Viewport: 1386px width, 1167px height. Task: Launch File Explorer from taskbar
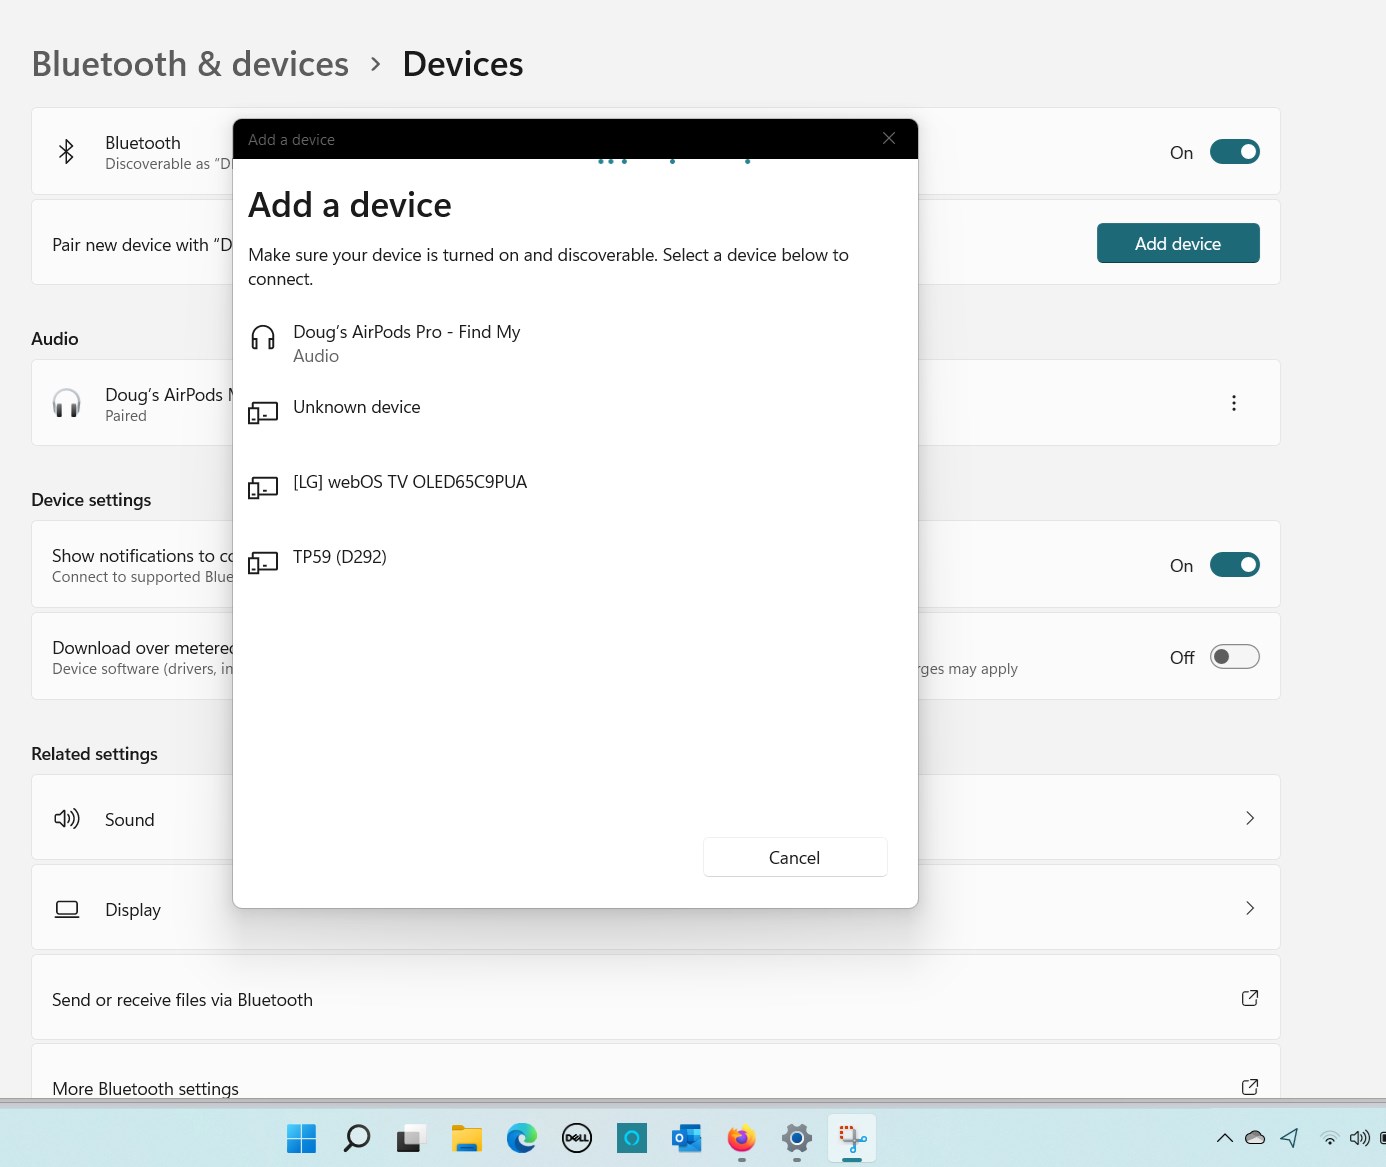tap(466, 1138)
